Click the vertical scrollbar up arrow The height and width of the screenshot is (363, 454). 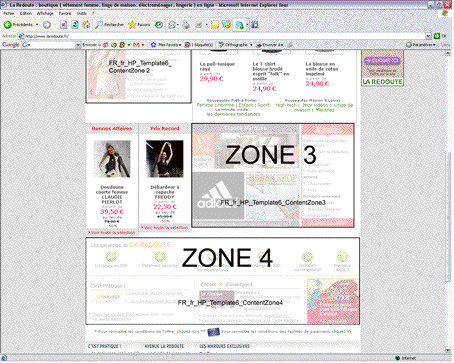tap(448, 53)
